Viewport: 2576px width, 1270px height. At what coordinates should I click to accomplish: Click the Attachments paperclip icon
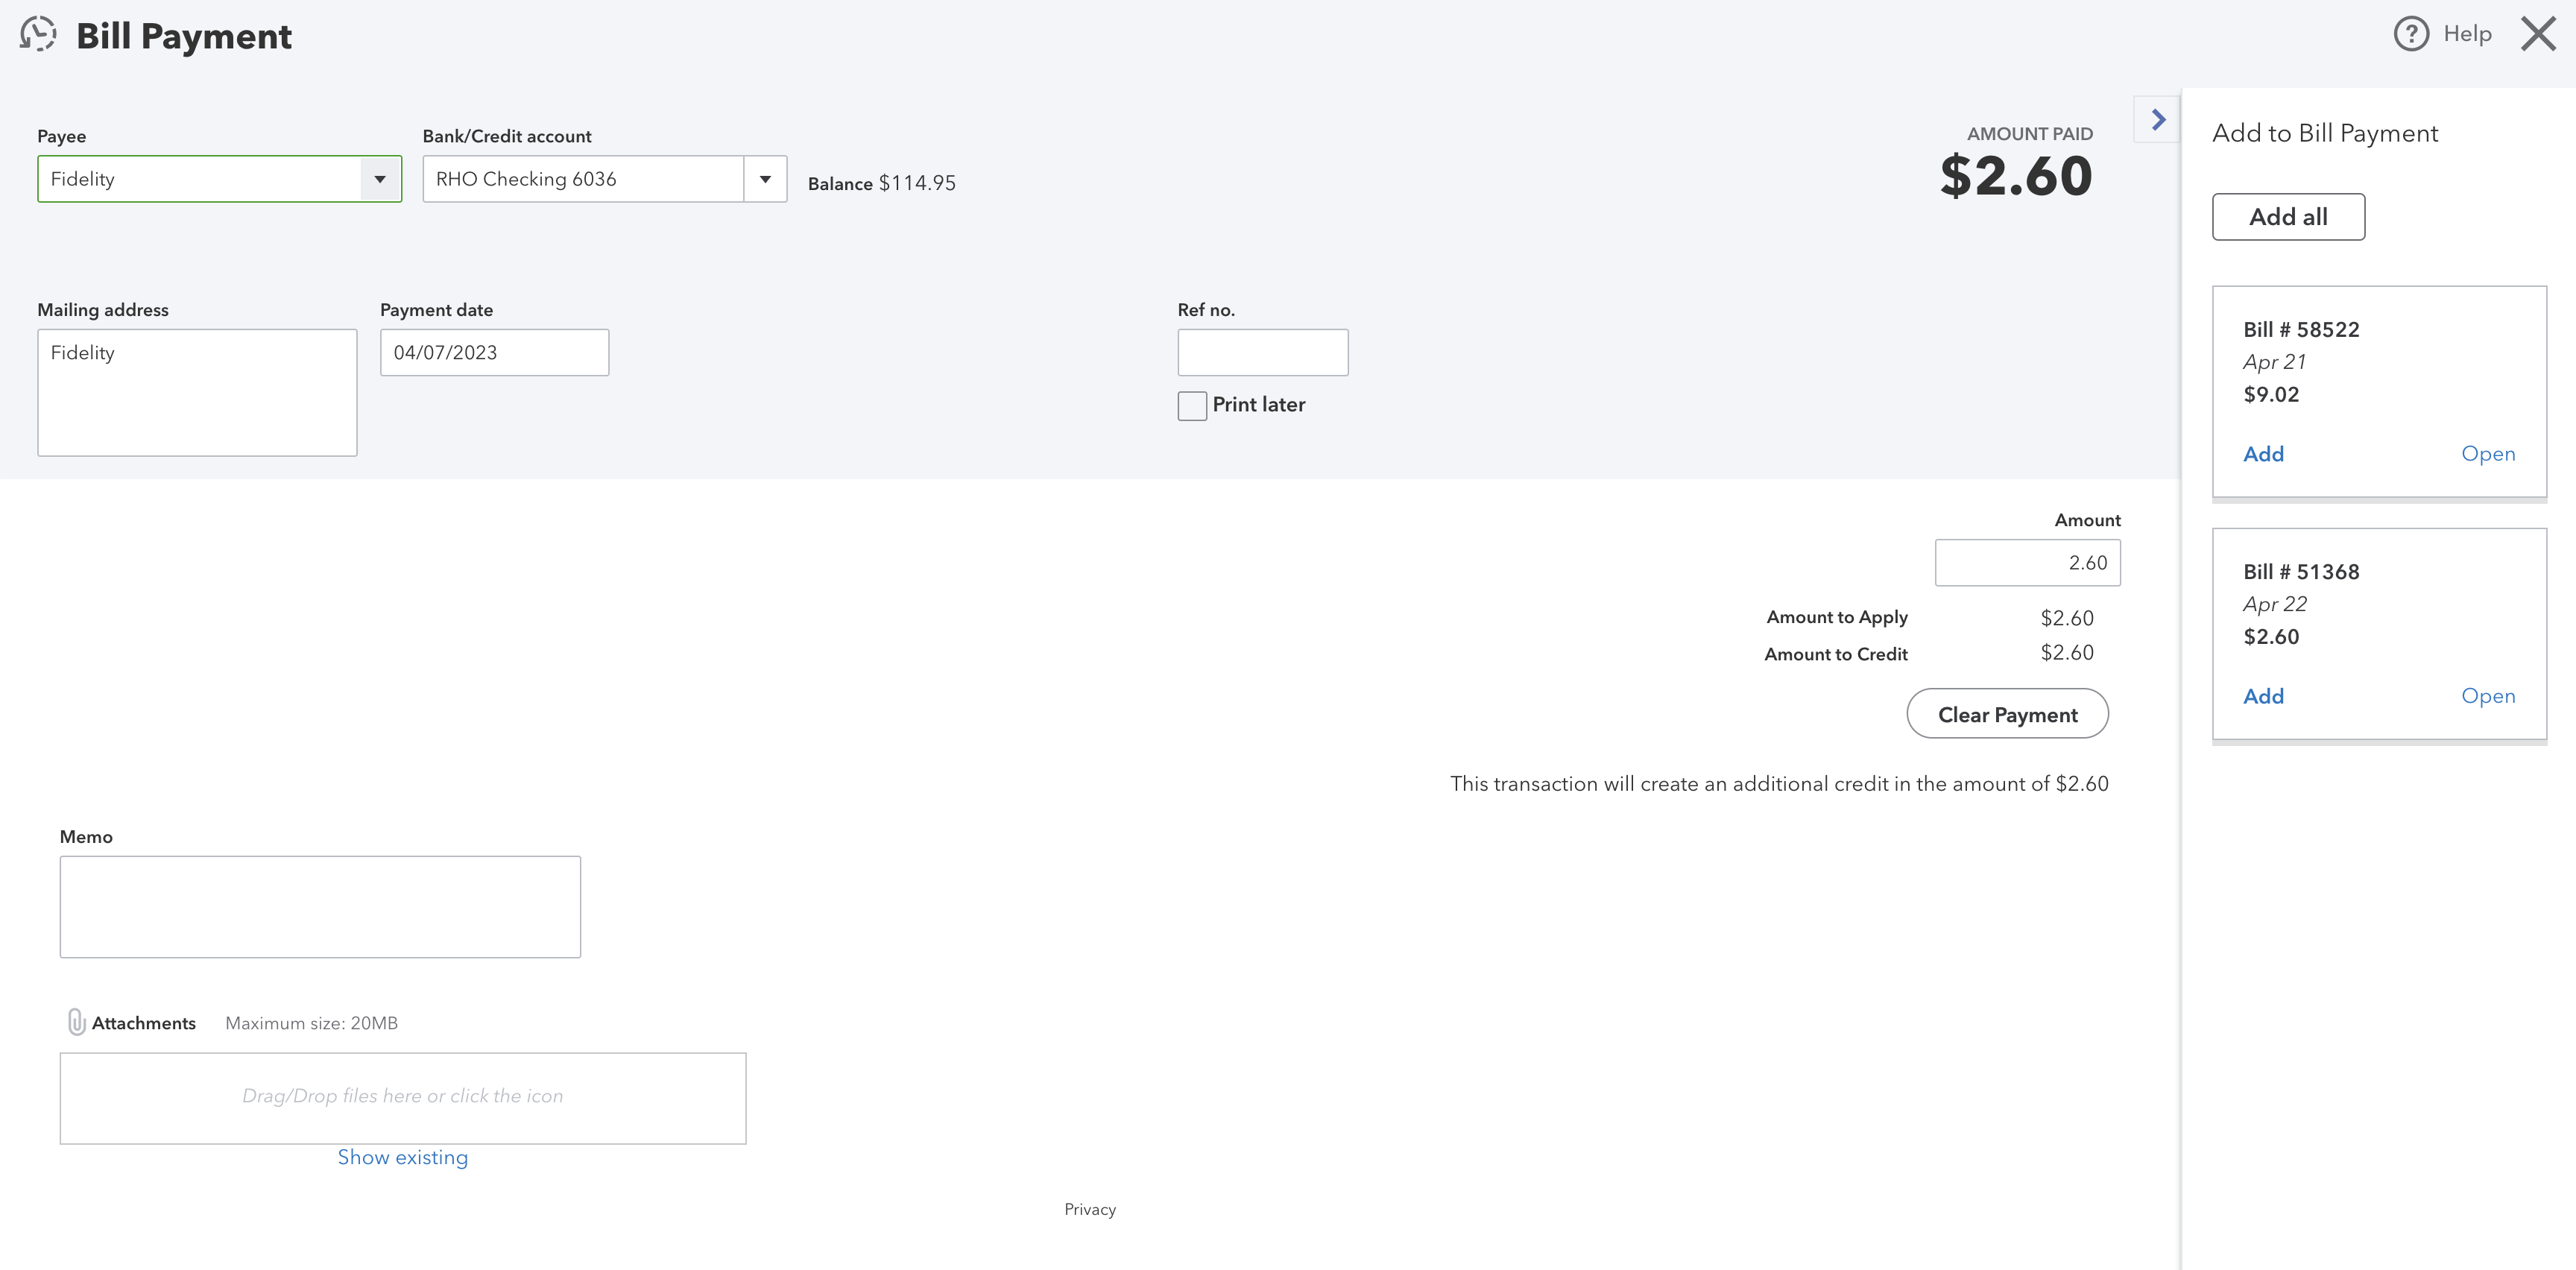(x=76, y=1022)
